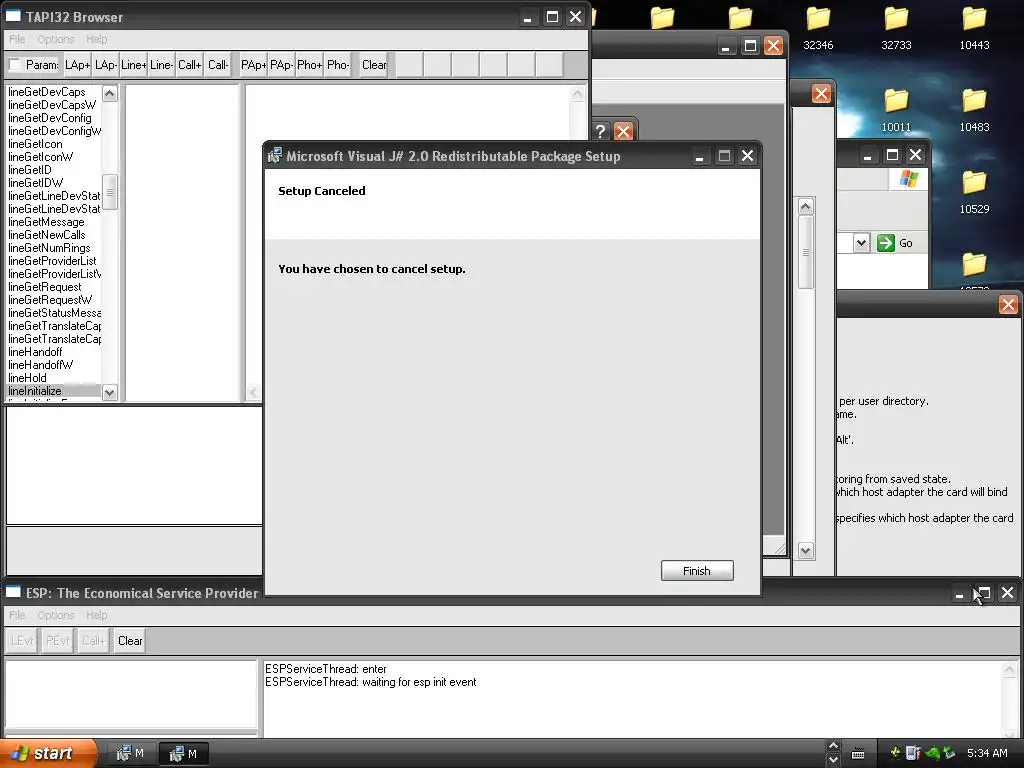The width and height of the screenshot is (1024, 768).
Task: Open folder 10529 on desktop
Action: [x=974, y=192]
